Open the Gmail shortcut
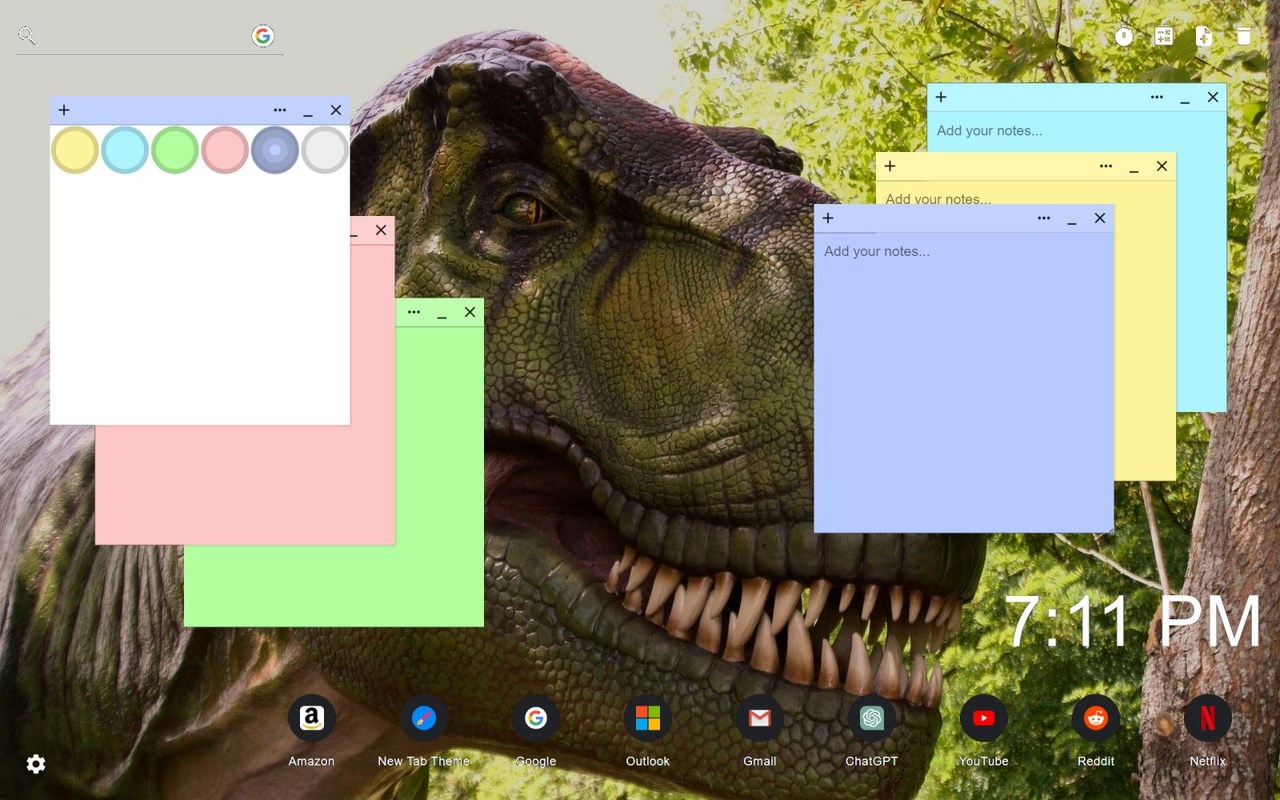Screen dimensions: 1280x800 pyautogui.click(x=760, y=718)
